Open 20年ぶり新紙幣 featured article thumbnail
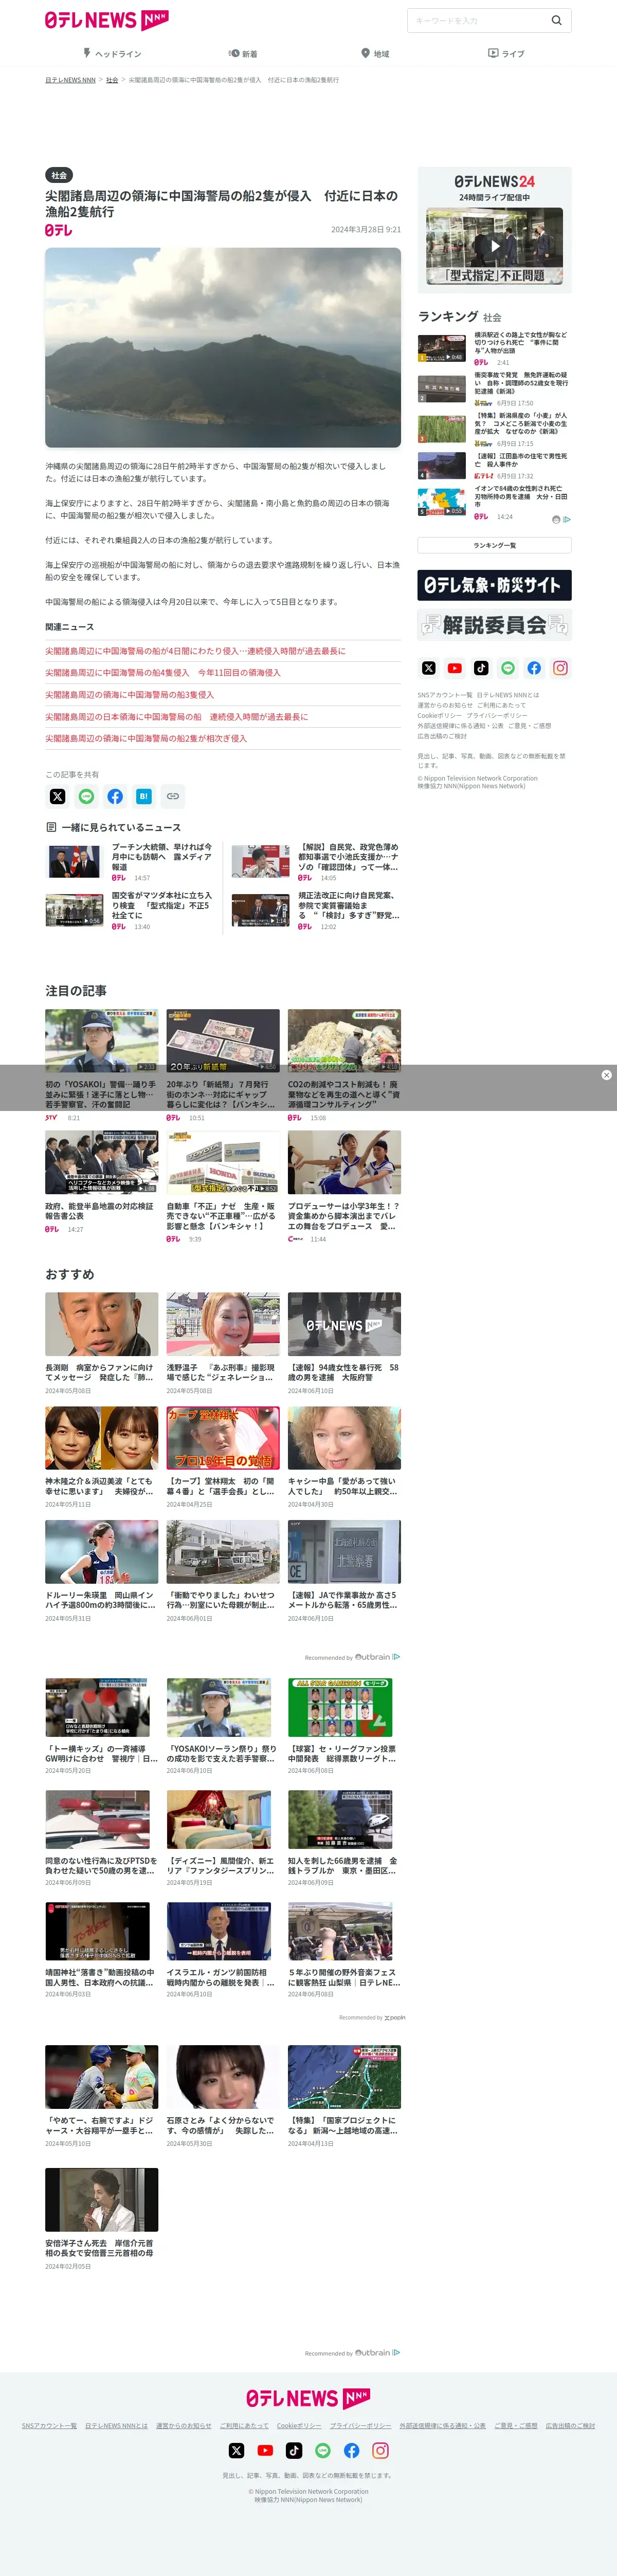Image resolution: width=617 pixels, height=2576 pixels. point(223,1040)
